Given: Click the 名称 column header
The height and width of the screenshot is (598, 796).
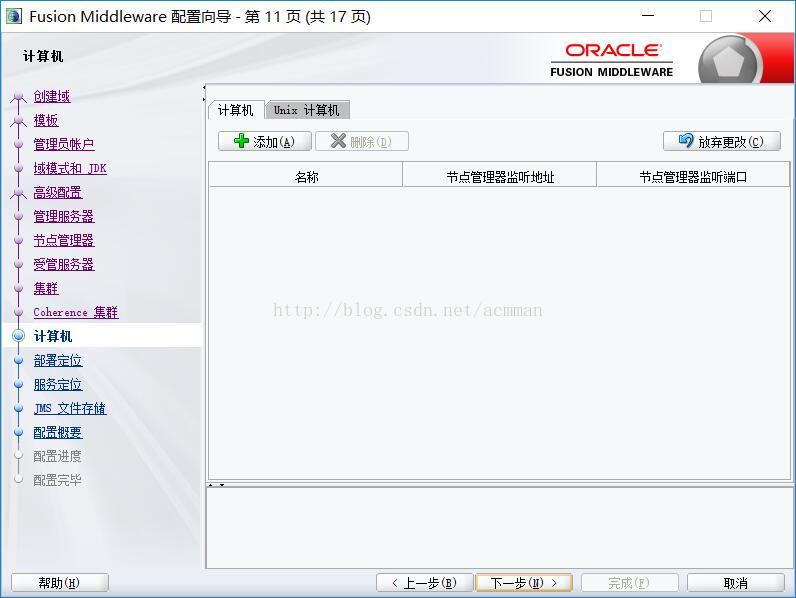Looking at the screenshot, I should tap(306, 177).
